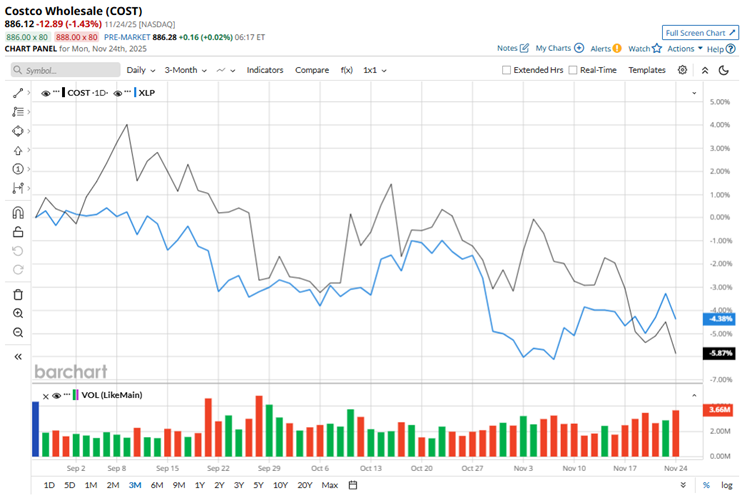Viewport: 752px width, 503px height.
Task: Open the Fibonacci retracement tools icon
Action: pyautogui.click(x=18, y=112)
